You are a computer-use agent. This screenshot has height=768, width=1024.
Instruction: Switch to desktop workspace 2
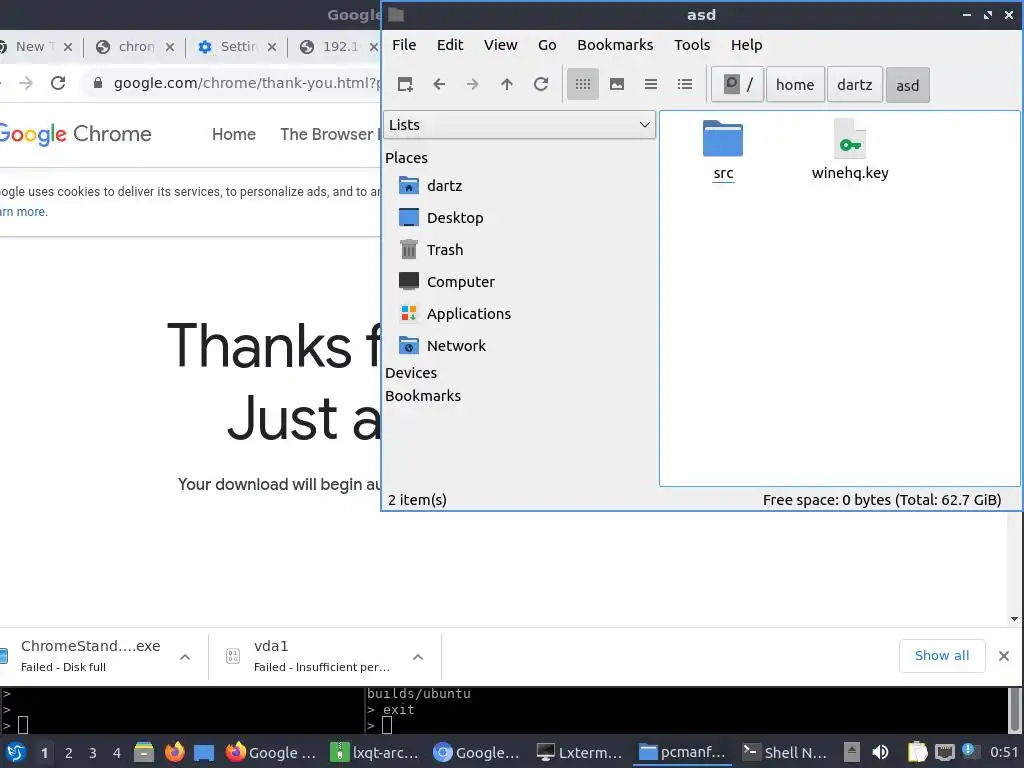pyautogui.click(x=69, y=753)
